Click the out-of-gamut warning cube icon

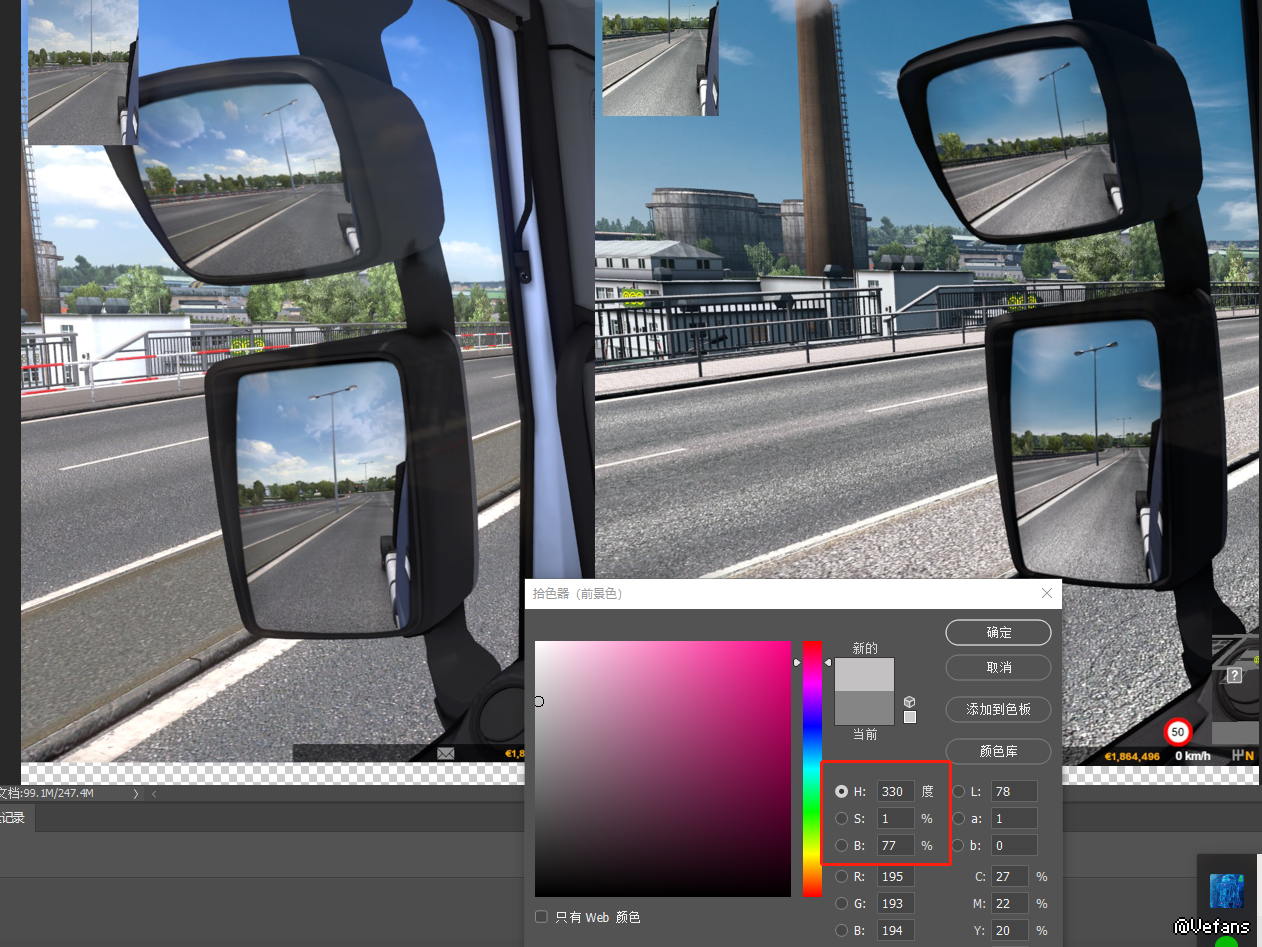[909, 702]
